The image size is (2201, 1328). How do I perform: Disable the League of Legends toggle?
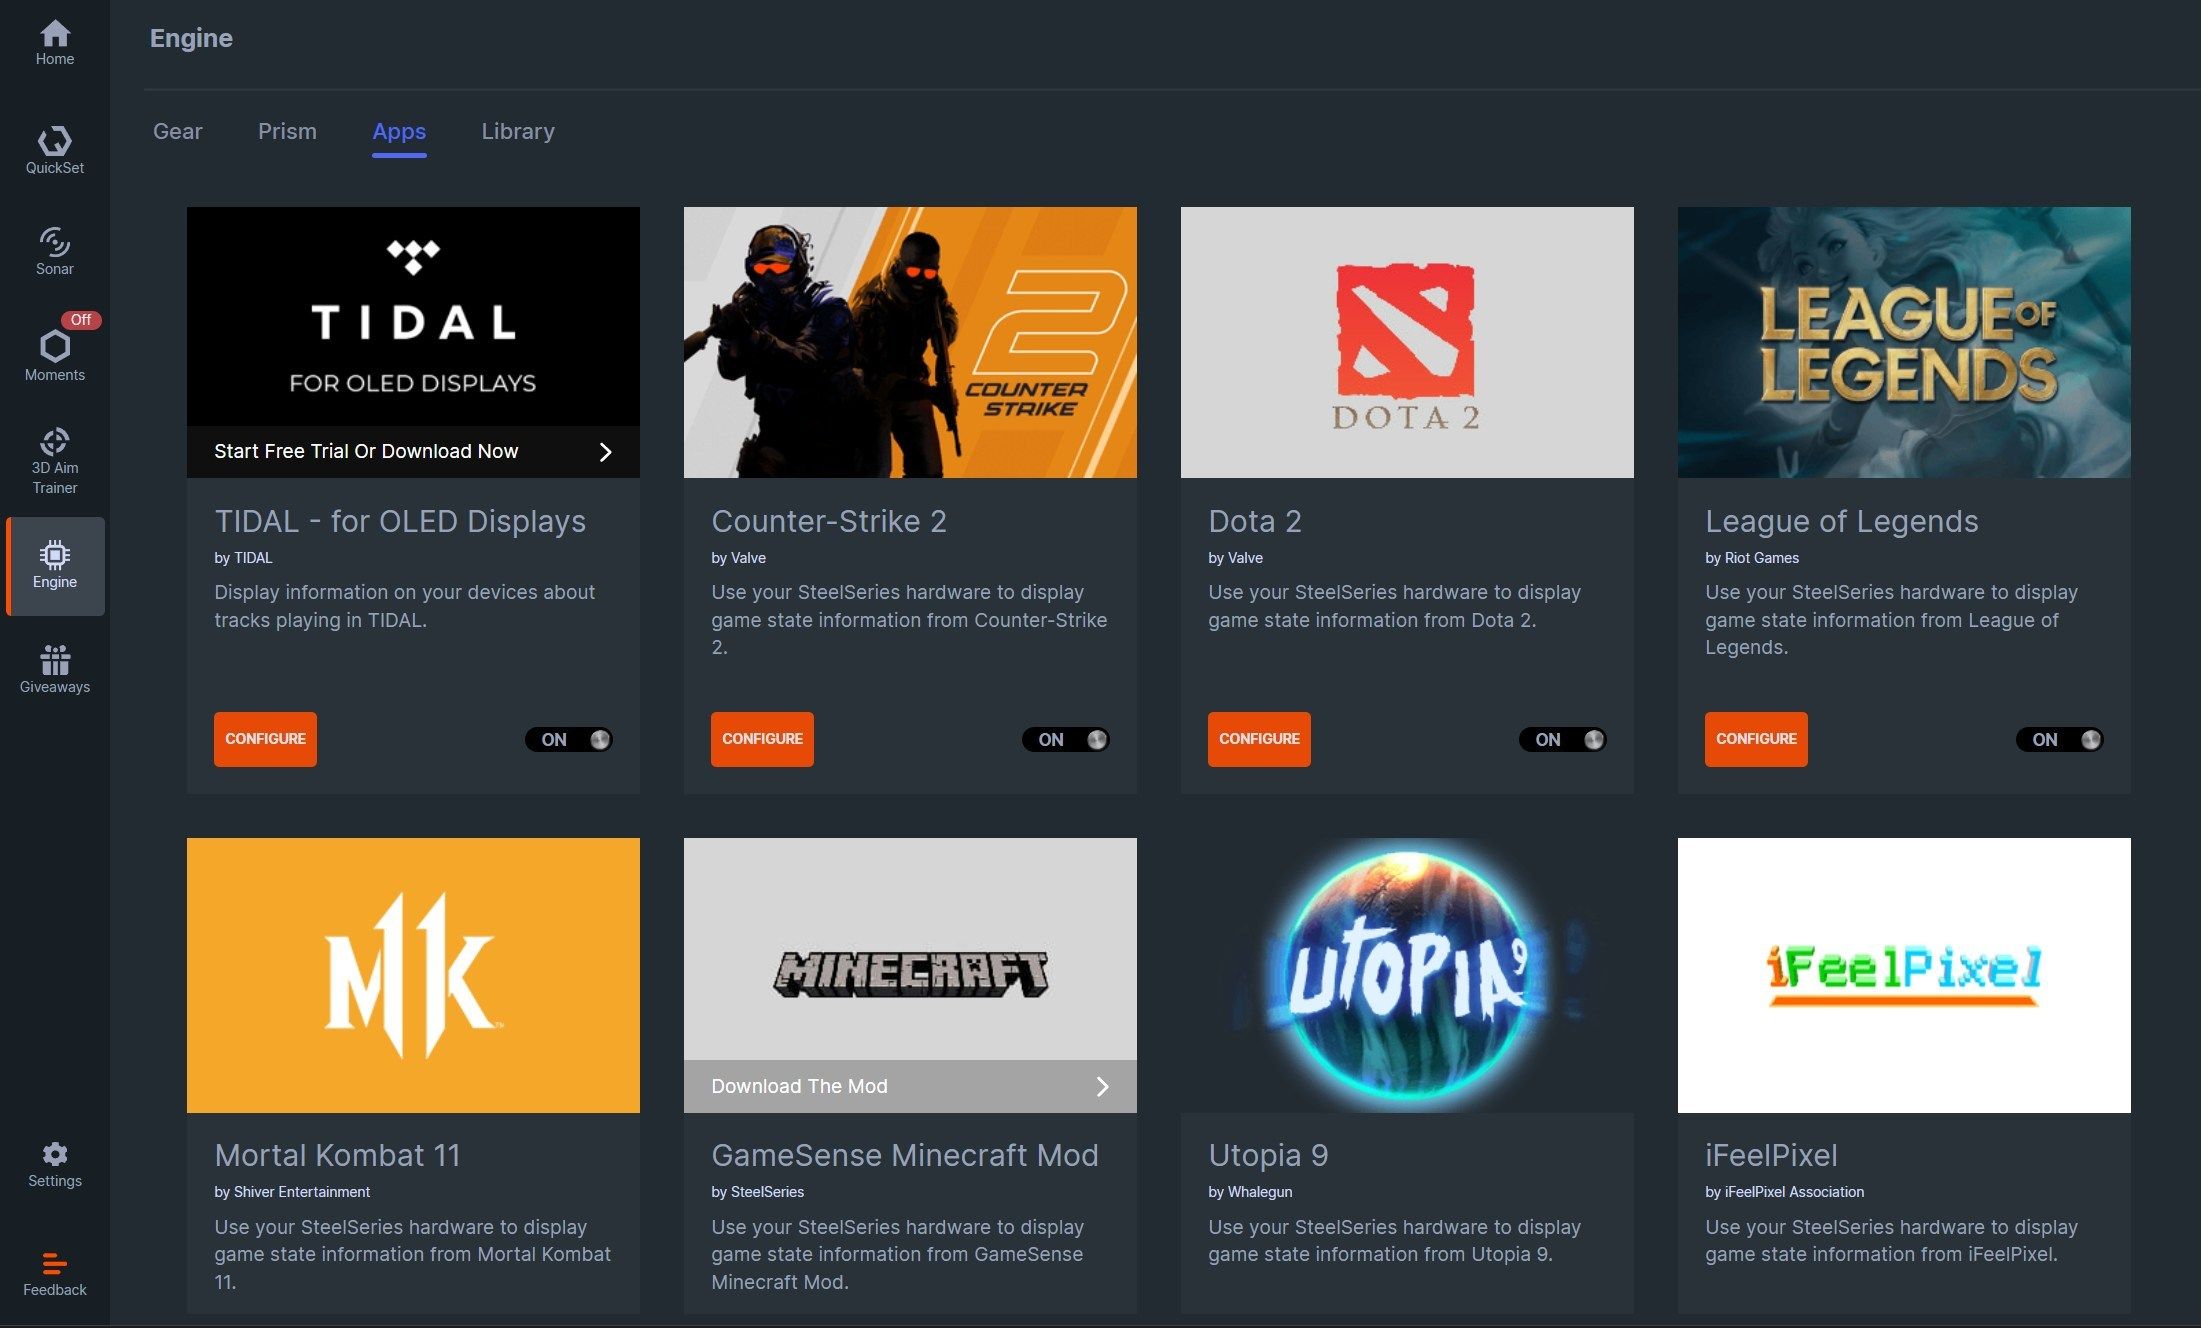click(x=2059, y=739)
